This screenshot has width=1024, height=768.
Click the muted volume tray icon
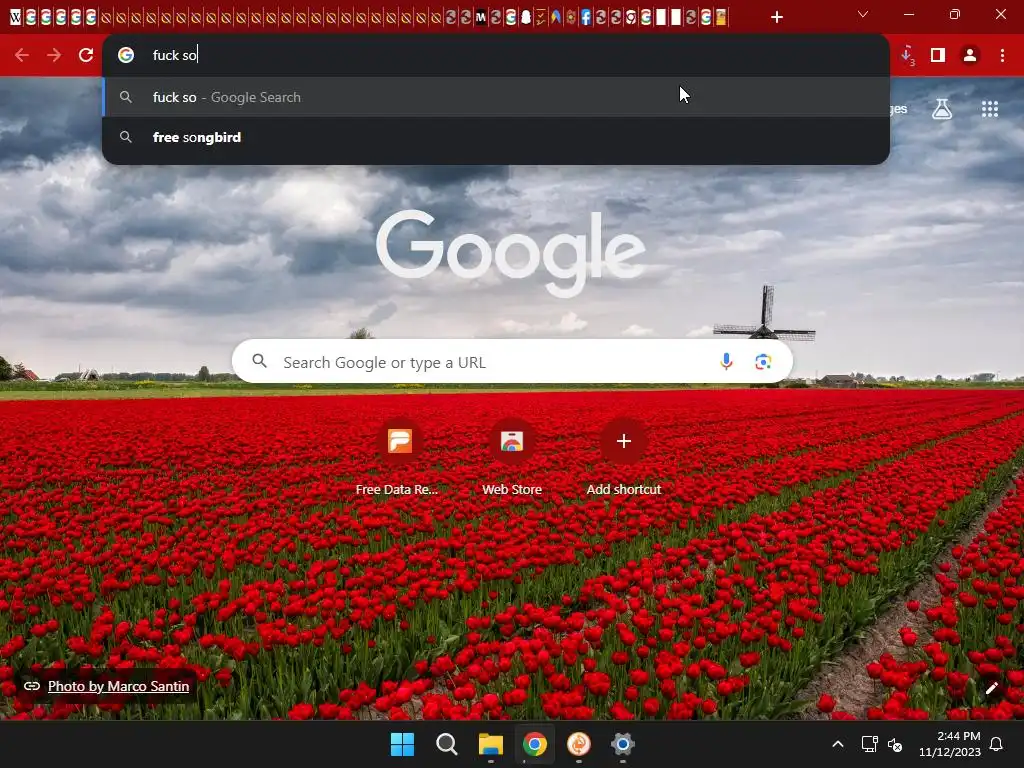click(x=895, y=744)
